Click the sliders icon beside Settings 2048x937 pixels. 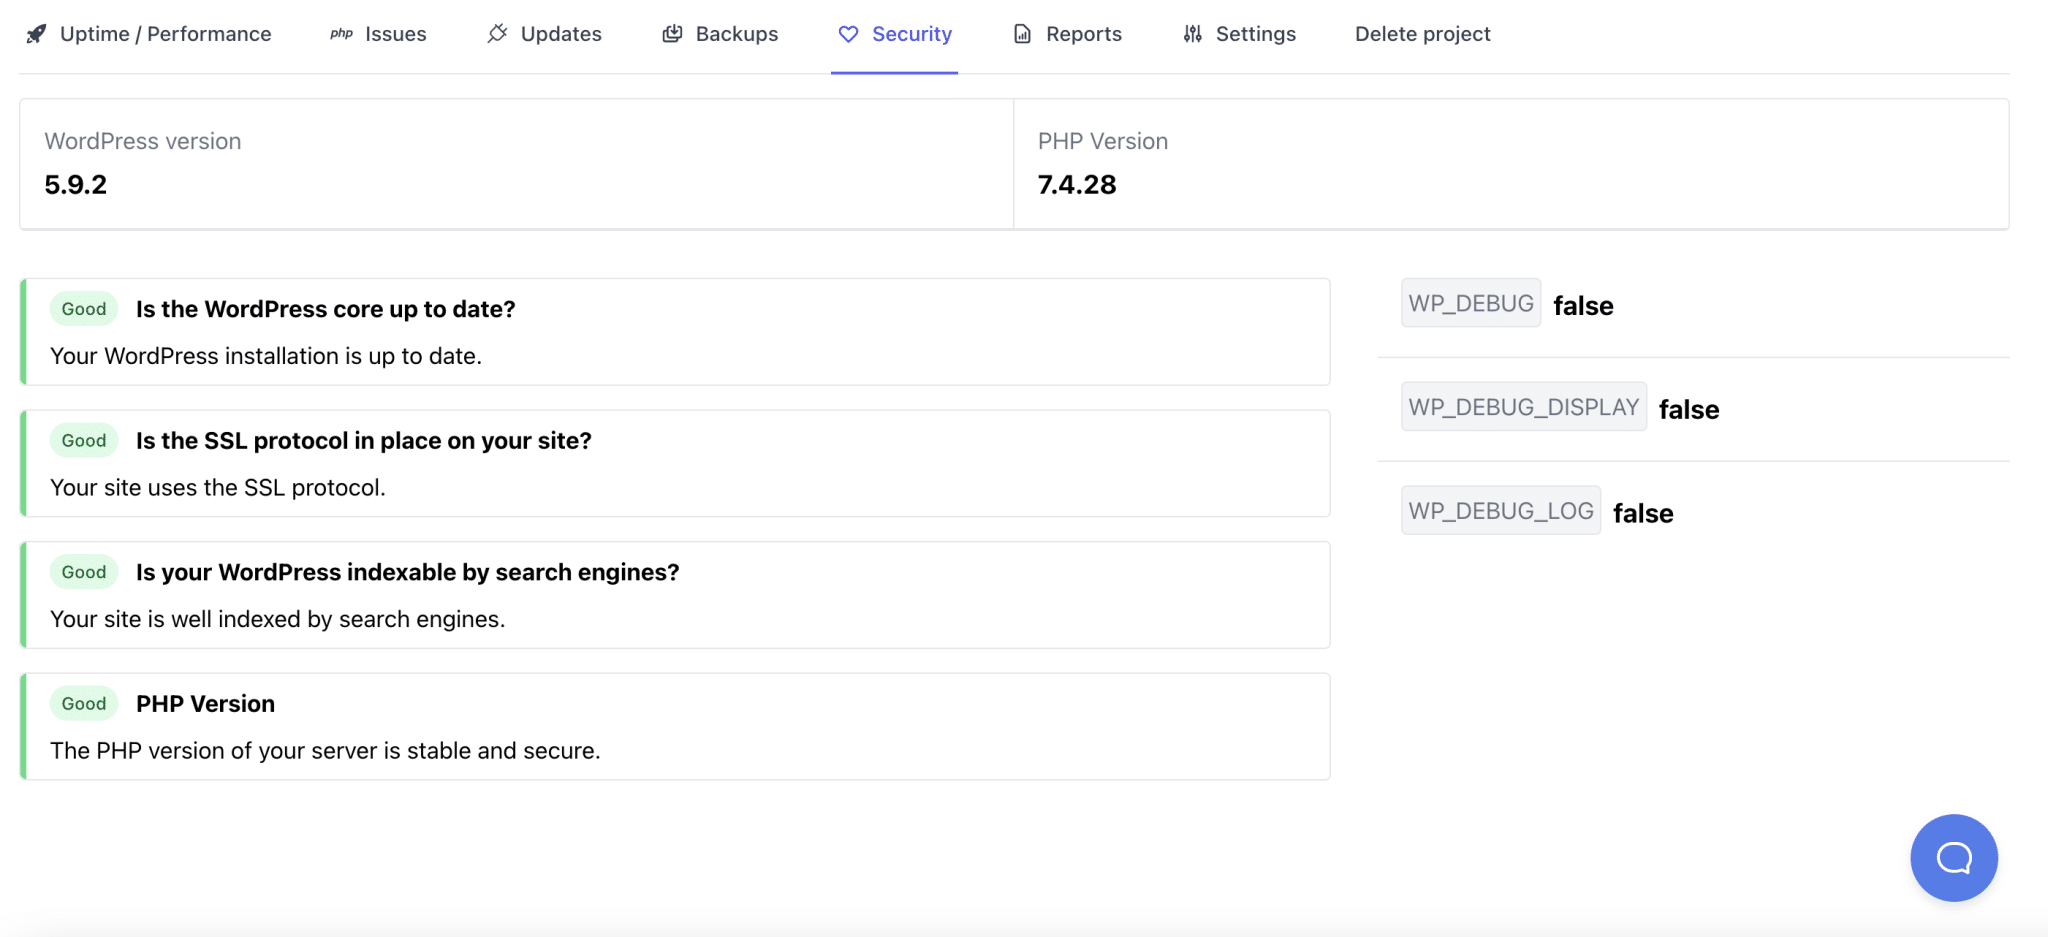[x=1192, y=34]
